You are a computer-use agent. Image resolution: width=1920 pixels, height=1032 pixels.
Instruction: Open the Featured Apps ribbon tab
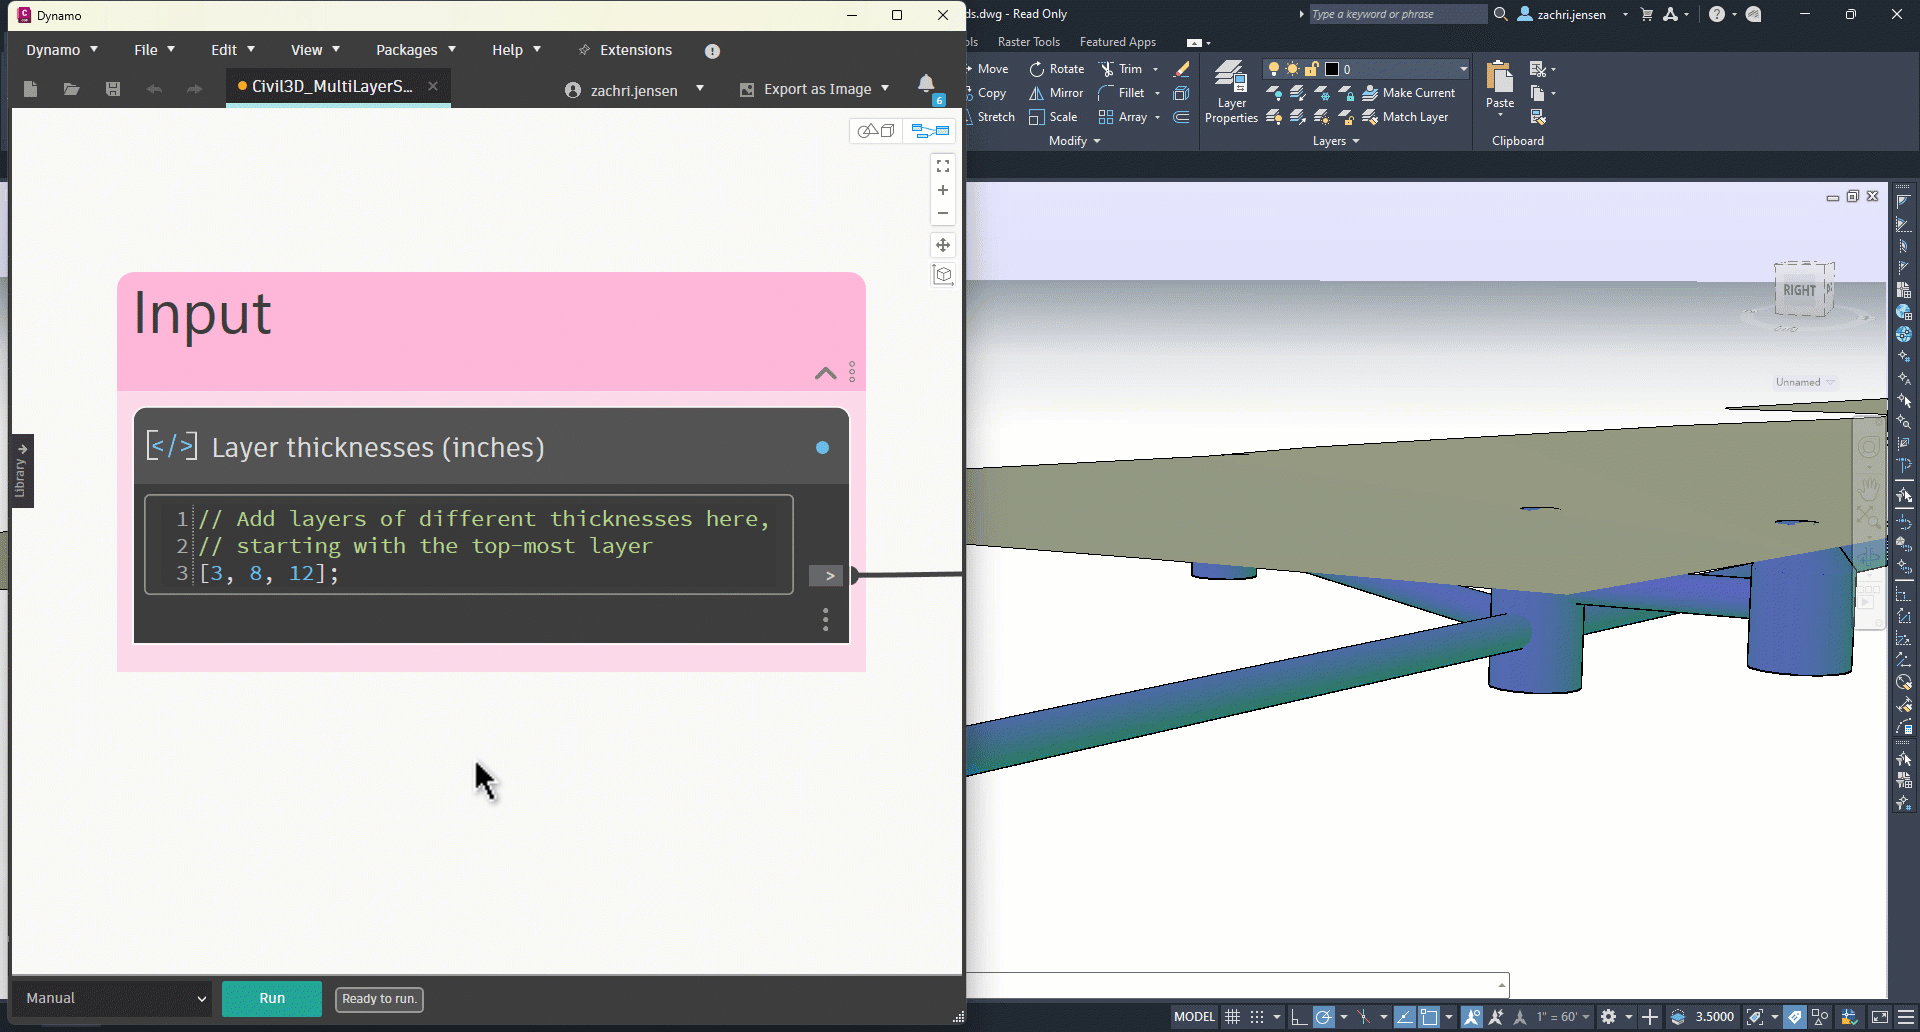click(x=1117, y=42)
